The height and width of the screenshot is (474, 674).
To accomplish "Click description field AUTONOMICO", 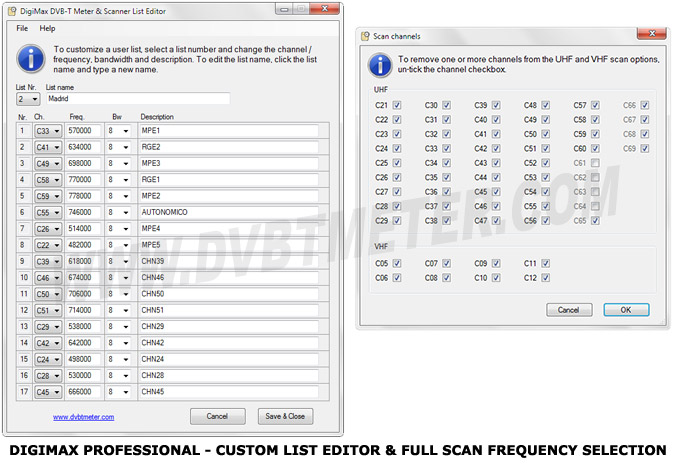I will 229,212.
